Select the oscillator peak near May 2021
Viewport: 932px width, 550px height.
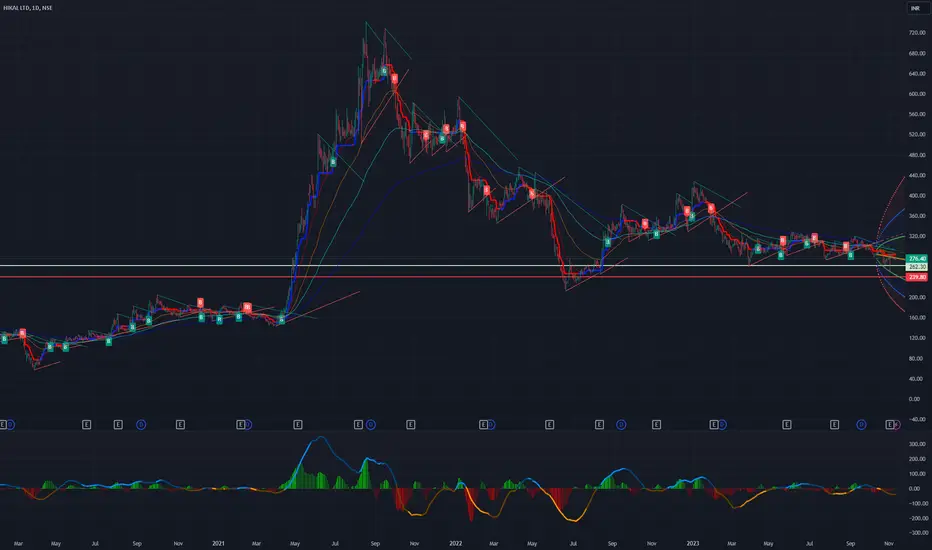click(x=320, y=438)
